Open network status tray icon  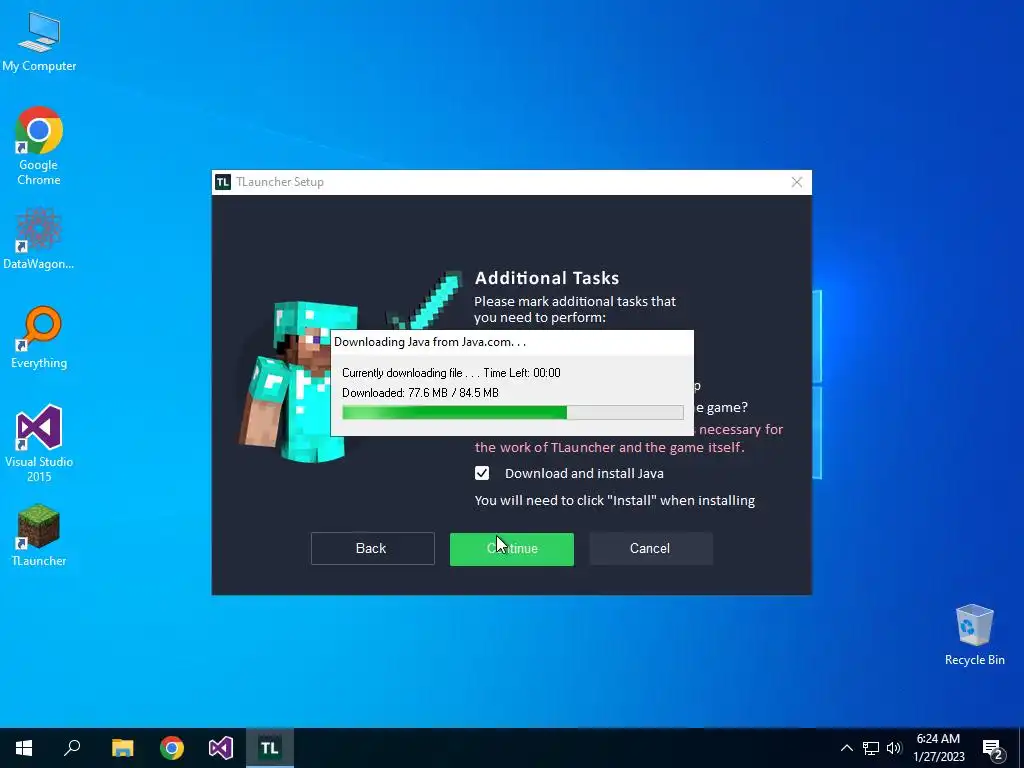click(871, 748)
